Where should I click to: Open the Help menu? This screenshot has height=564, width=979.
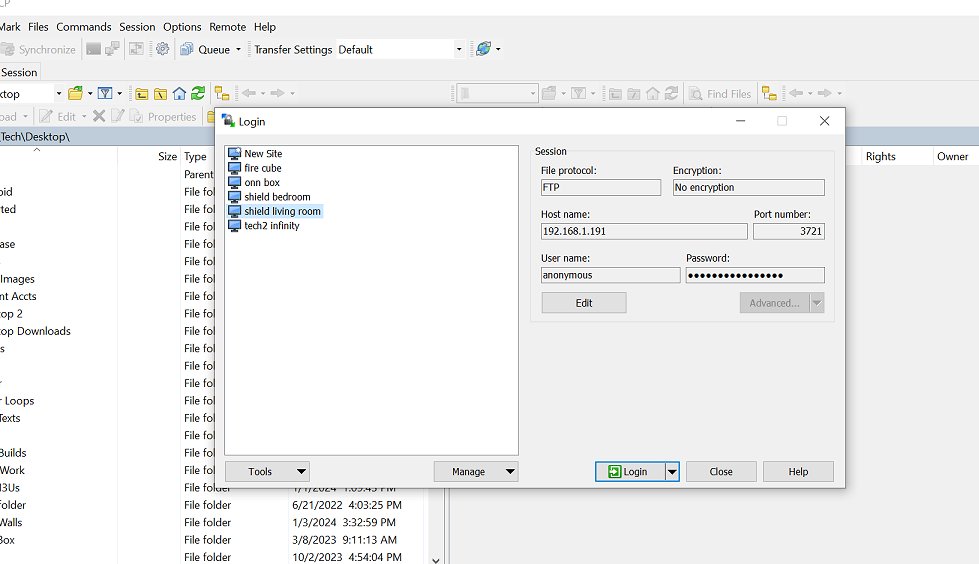265,27
